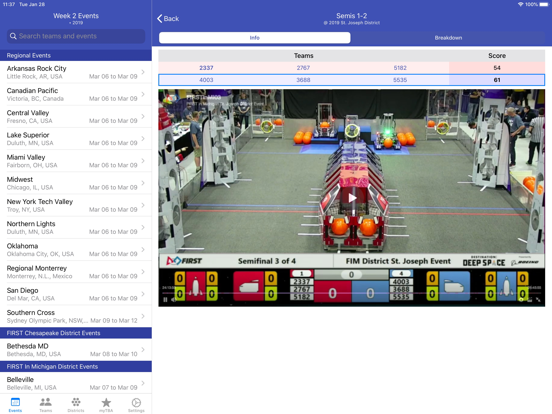Open blue alliance team 3688

click(303, 80)
